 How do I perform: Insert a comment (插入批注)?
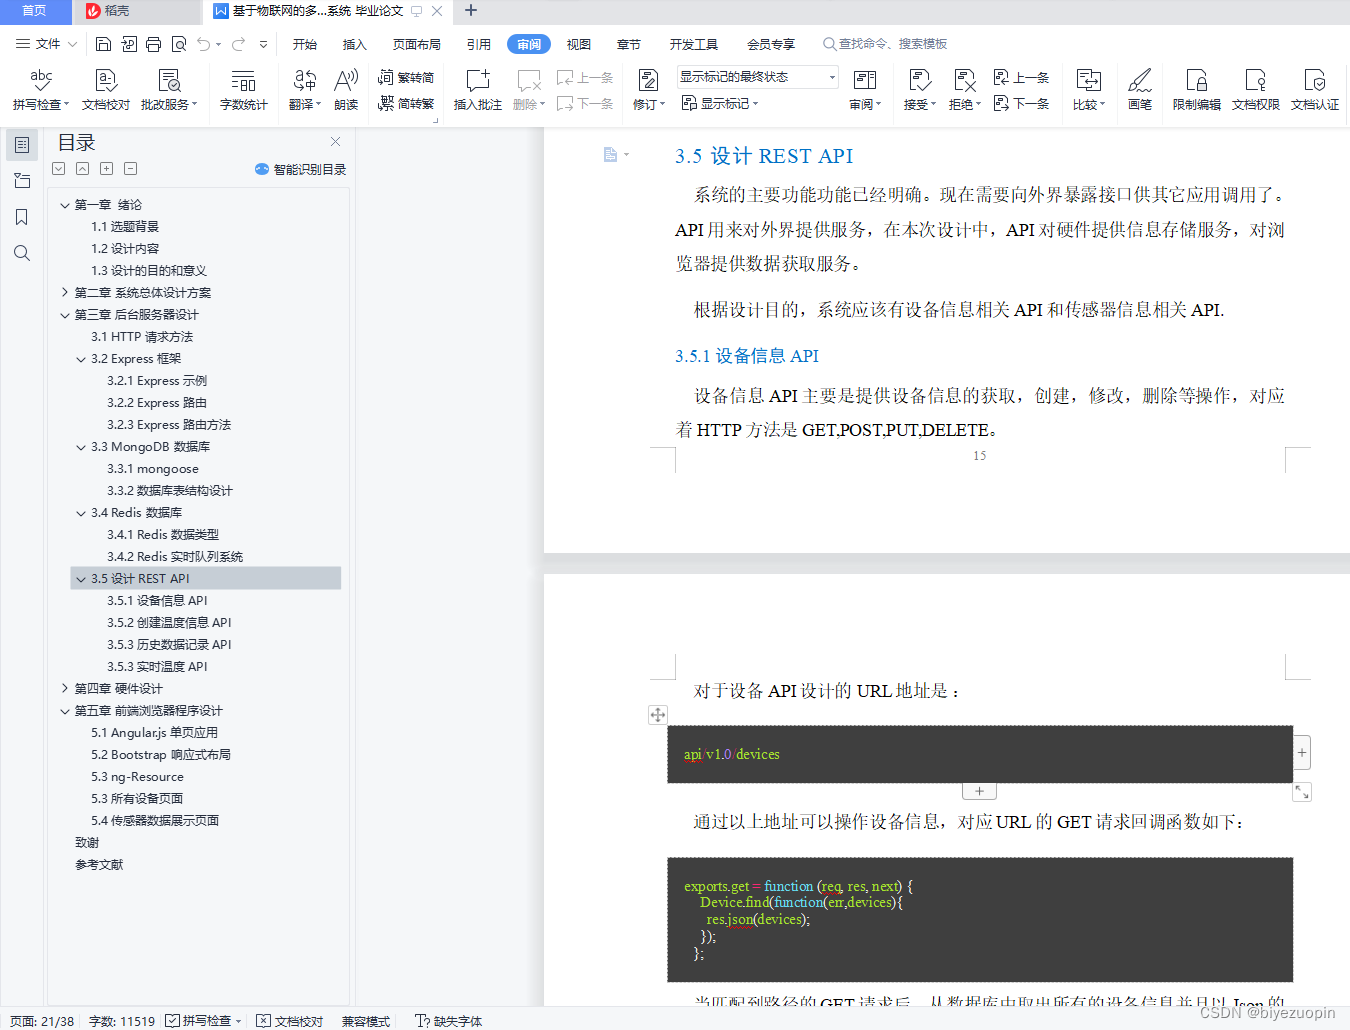click(x=478, y=89)
